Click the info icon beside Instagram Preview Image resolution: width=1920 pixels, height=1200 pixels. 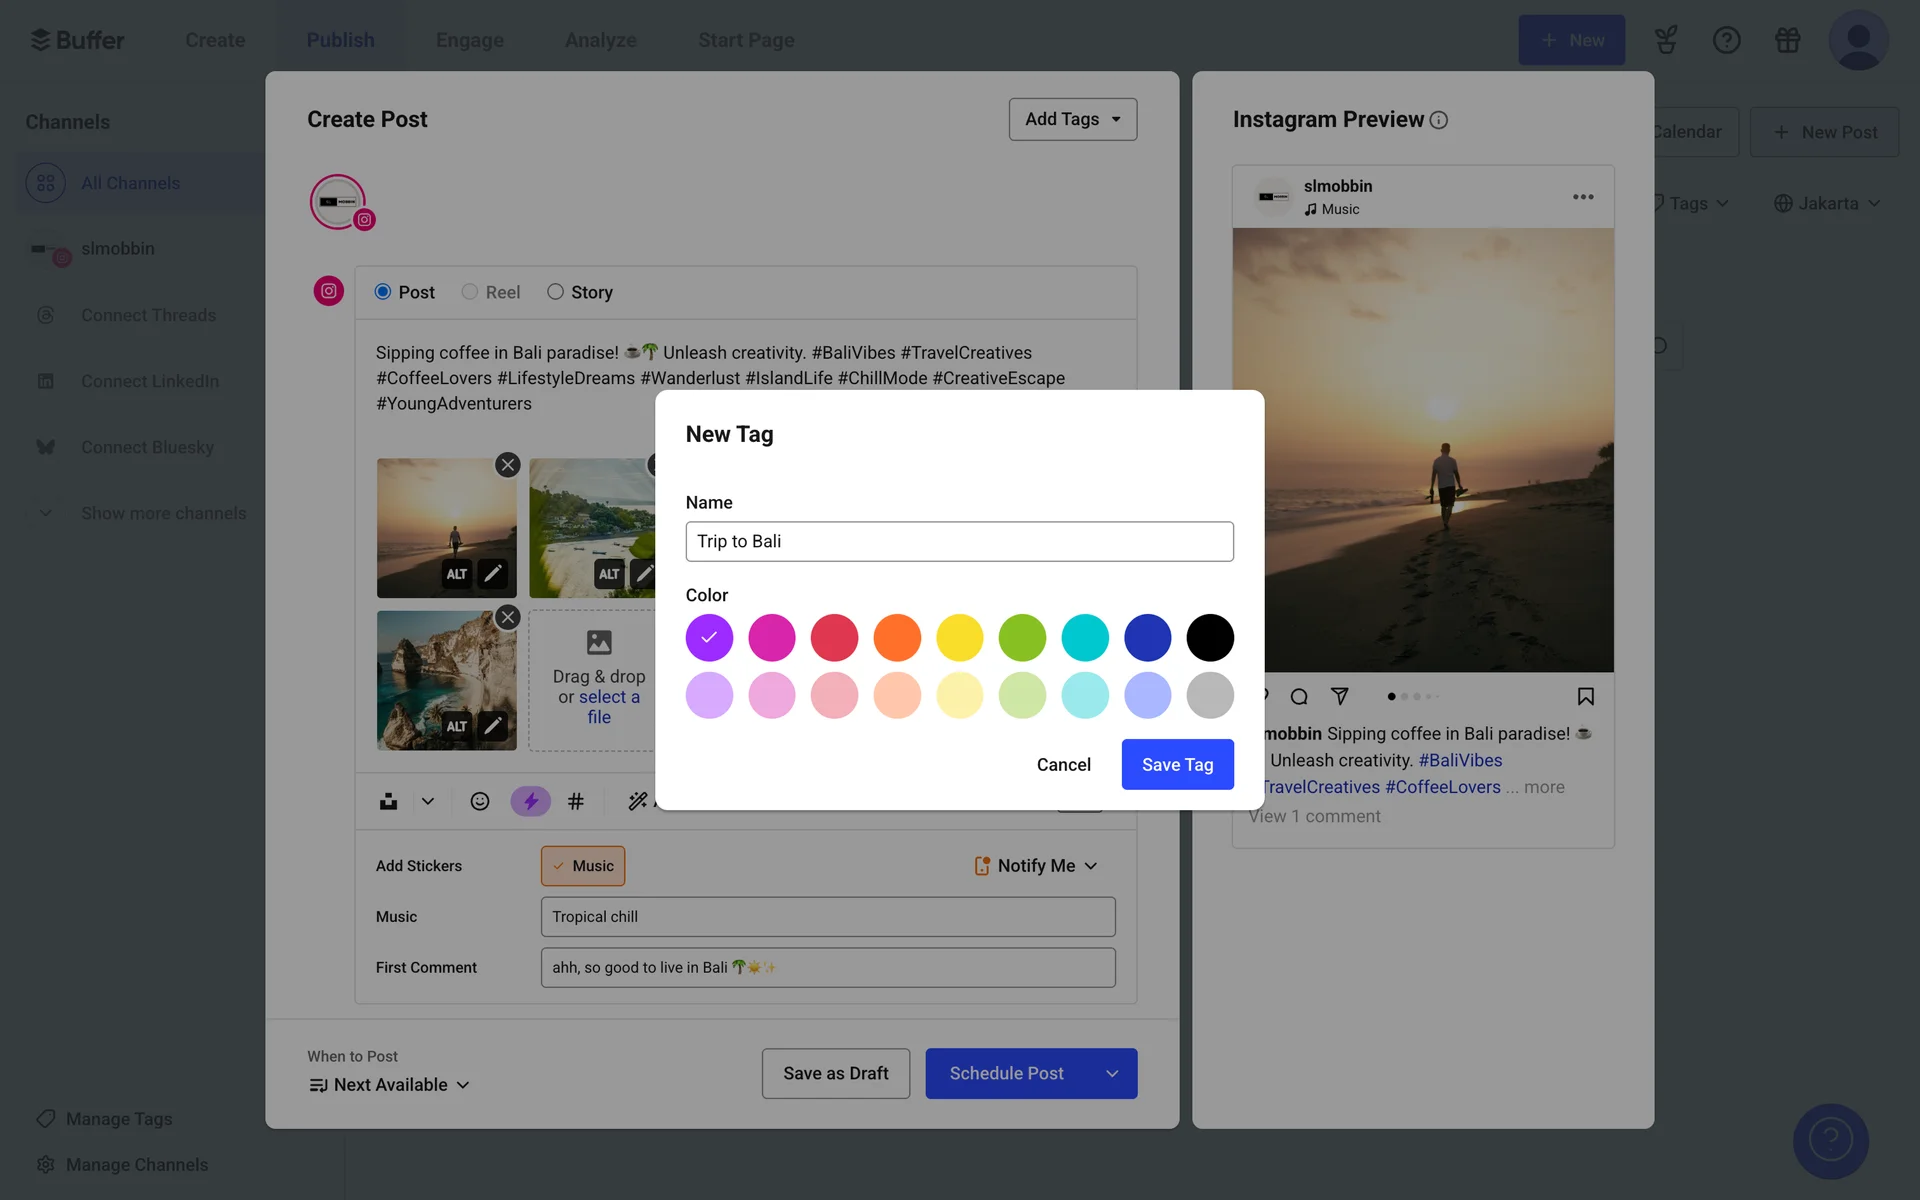pyautogui.click(x=1439, y=120)
